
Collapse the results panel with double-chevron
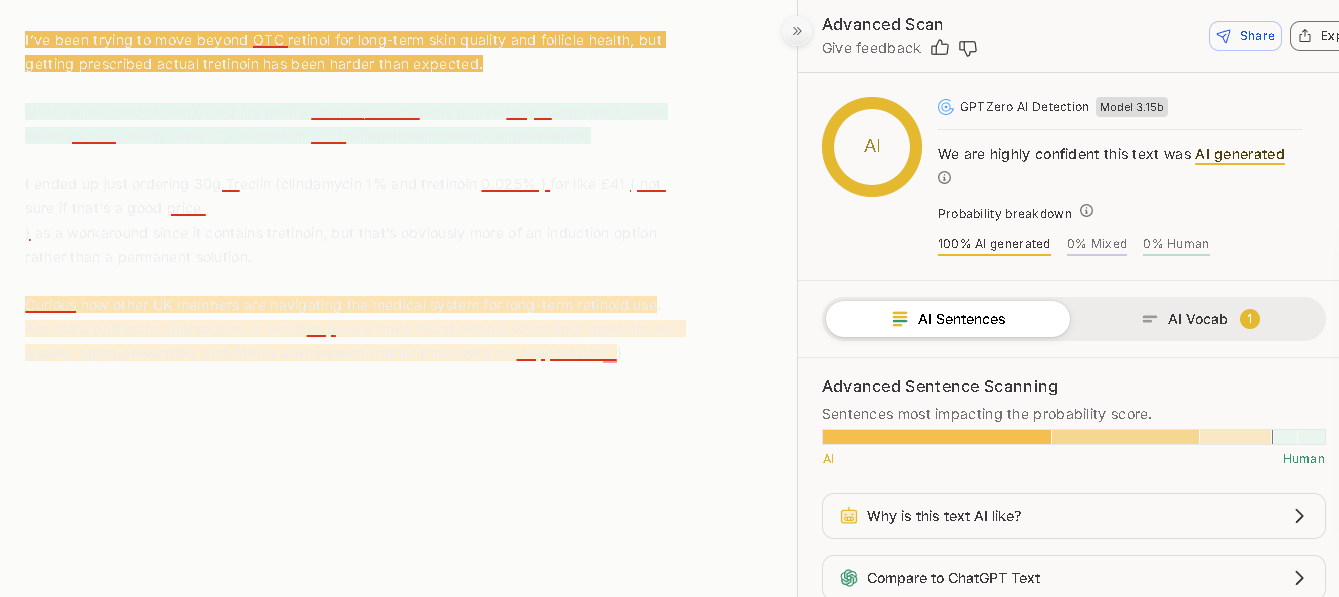[797, 31]
